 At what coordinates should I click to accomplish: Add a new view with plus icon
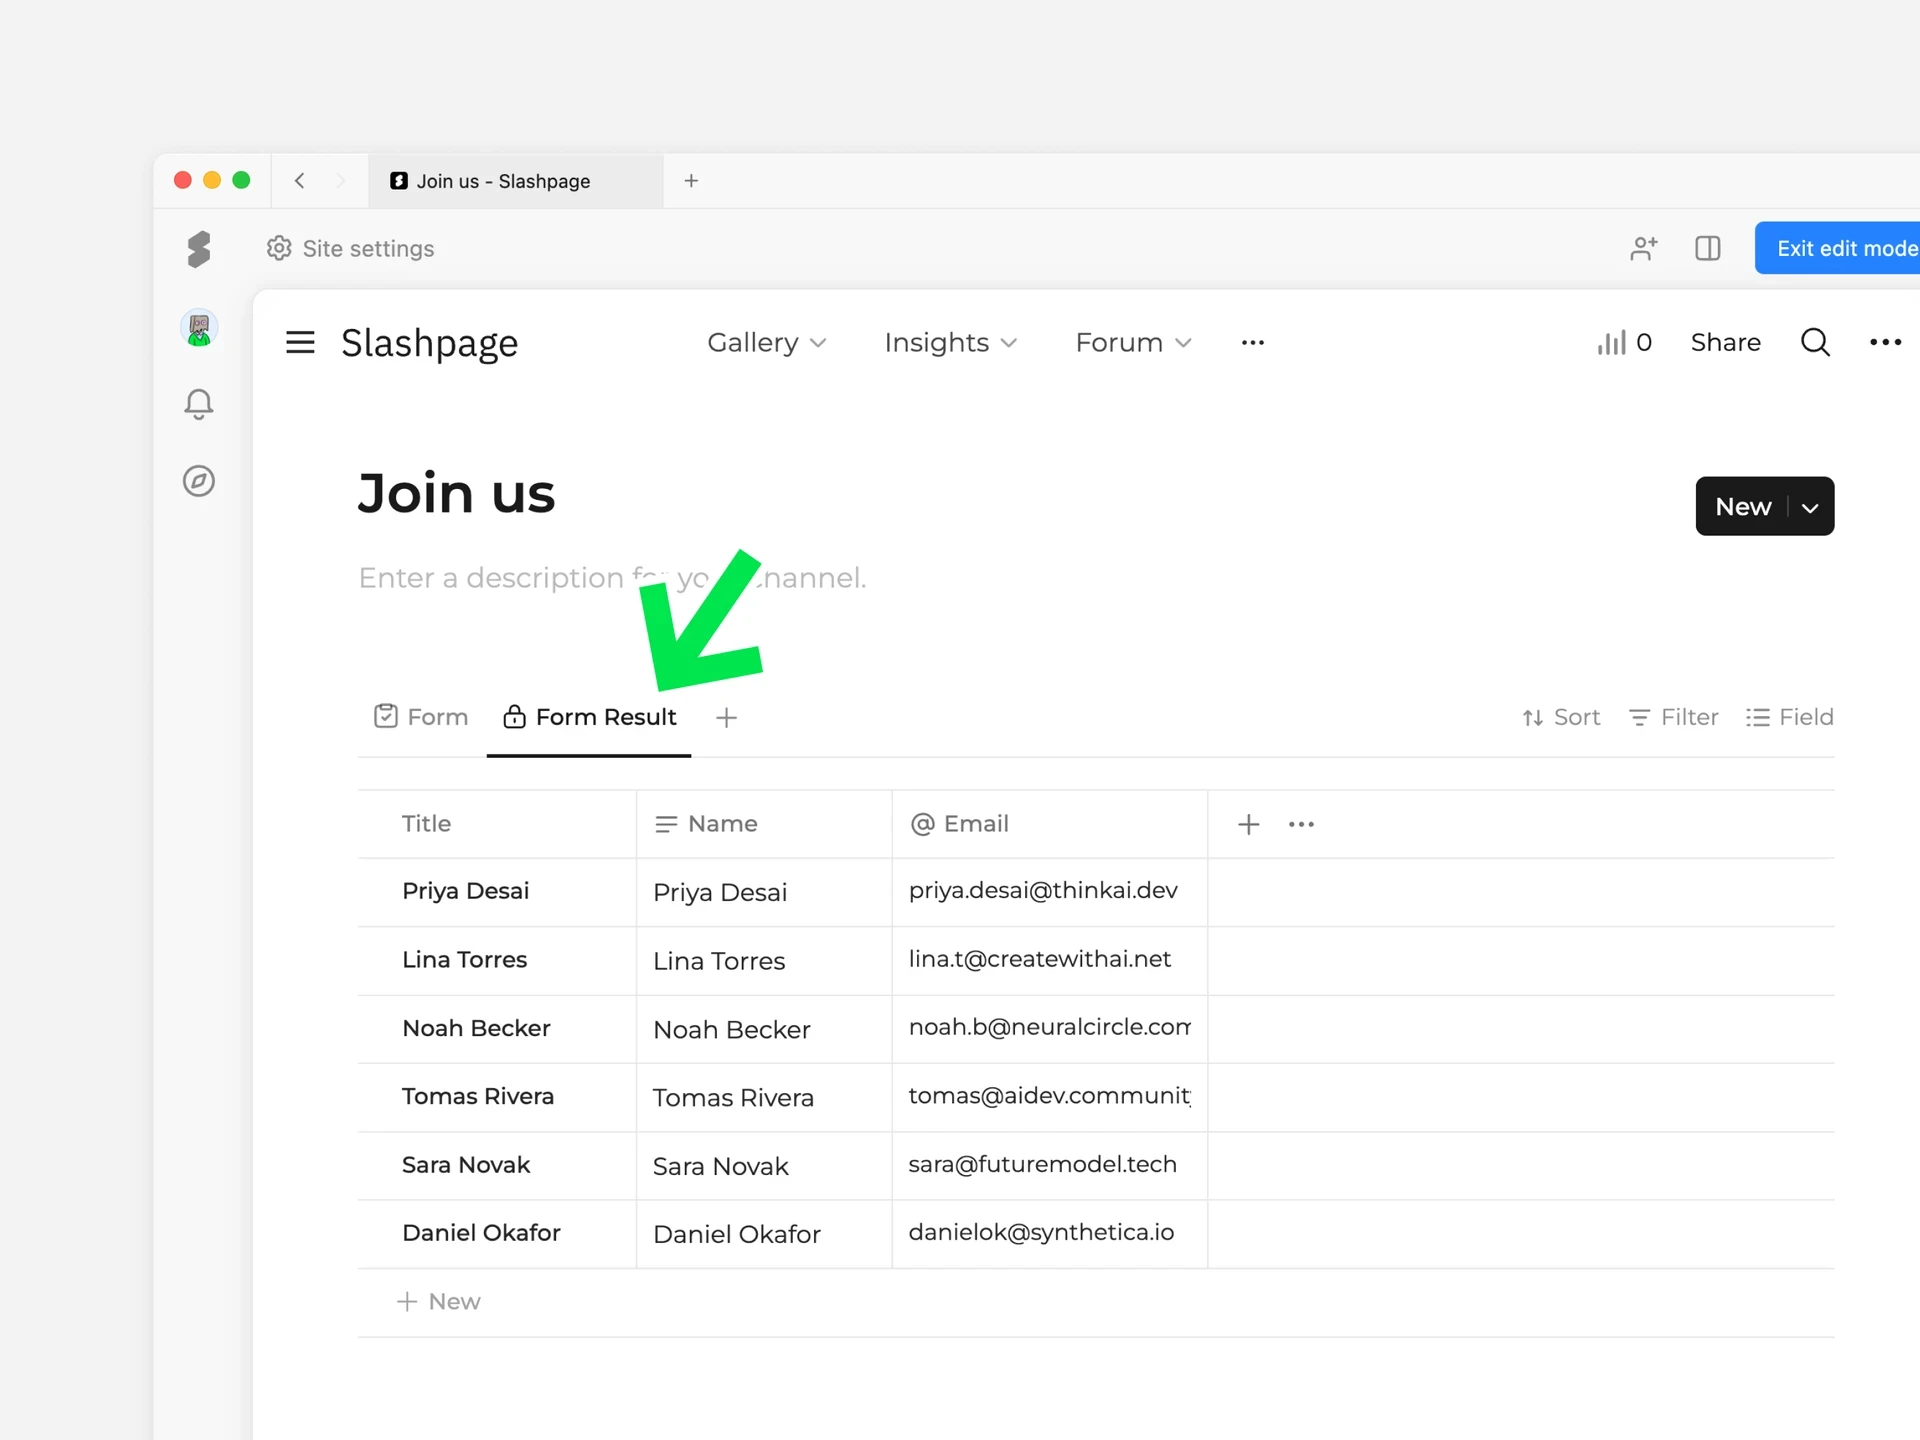click(x=727, y=718)
